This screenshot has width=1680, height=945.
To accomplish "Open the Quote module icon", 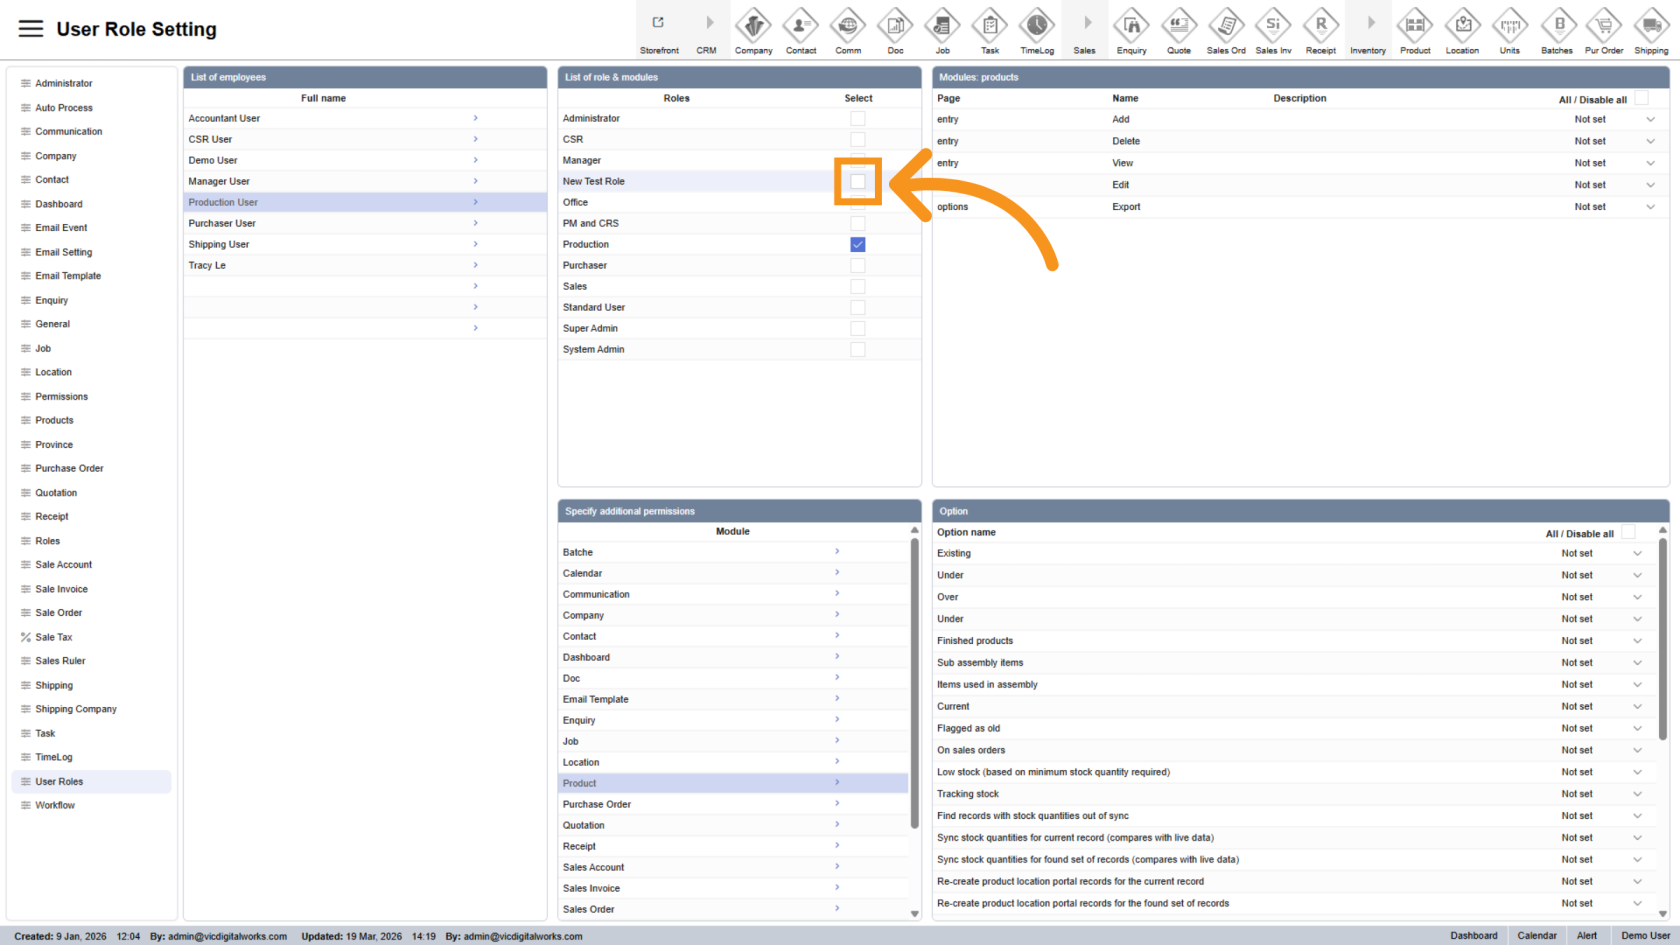I will 1179,26.
